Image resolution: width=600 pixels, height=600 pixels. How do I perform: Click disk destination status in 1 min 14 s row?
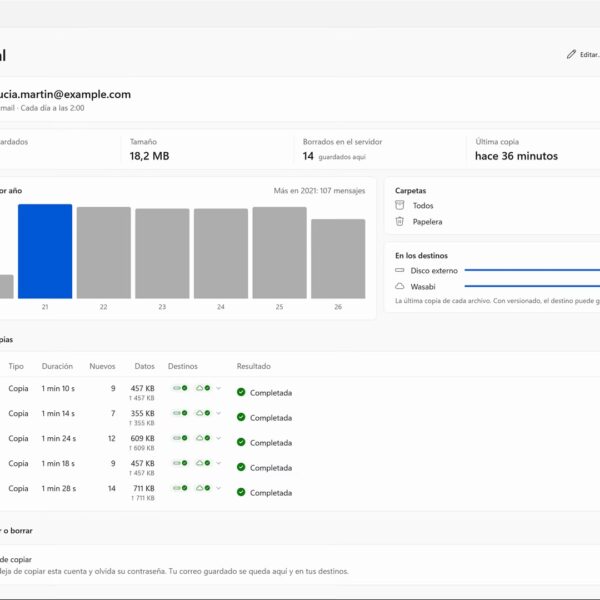coord(180,413)
